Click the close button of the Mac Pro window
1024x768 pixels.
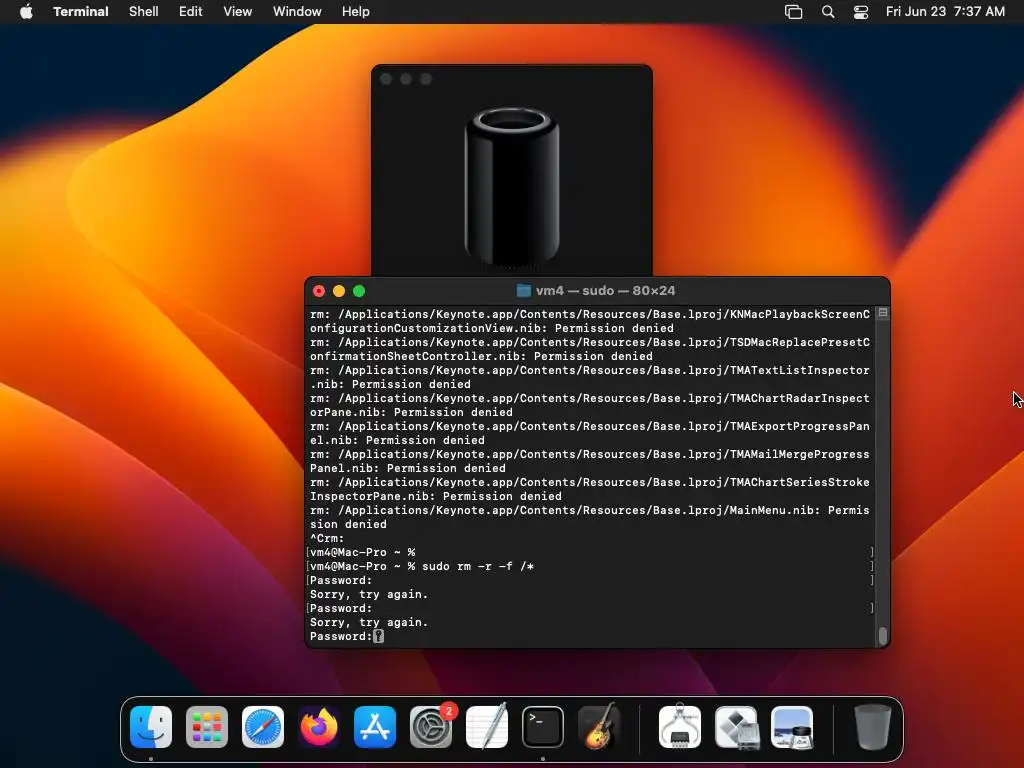[x=386, y=79]
